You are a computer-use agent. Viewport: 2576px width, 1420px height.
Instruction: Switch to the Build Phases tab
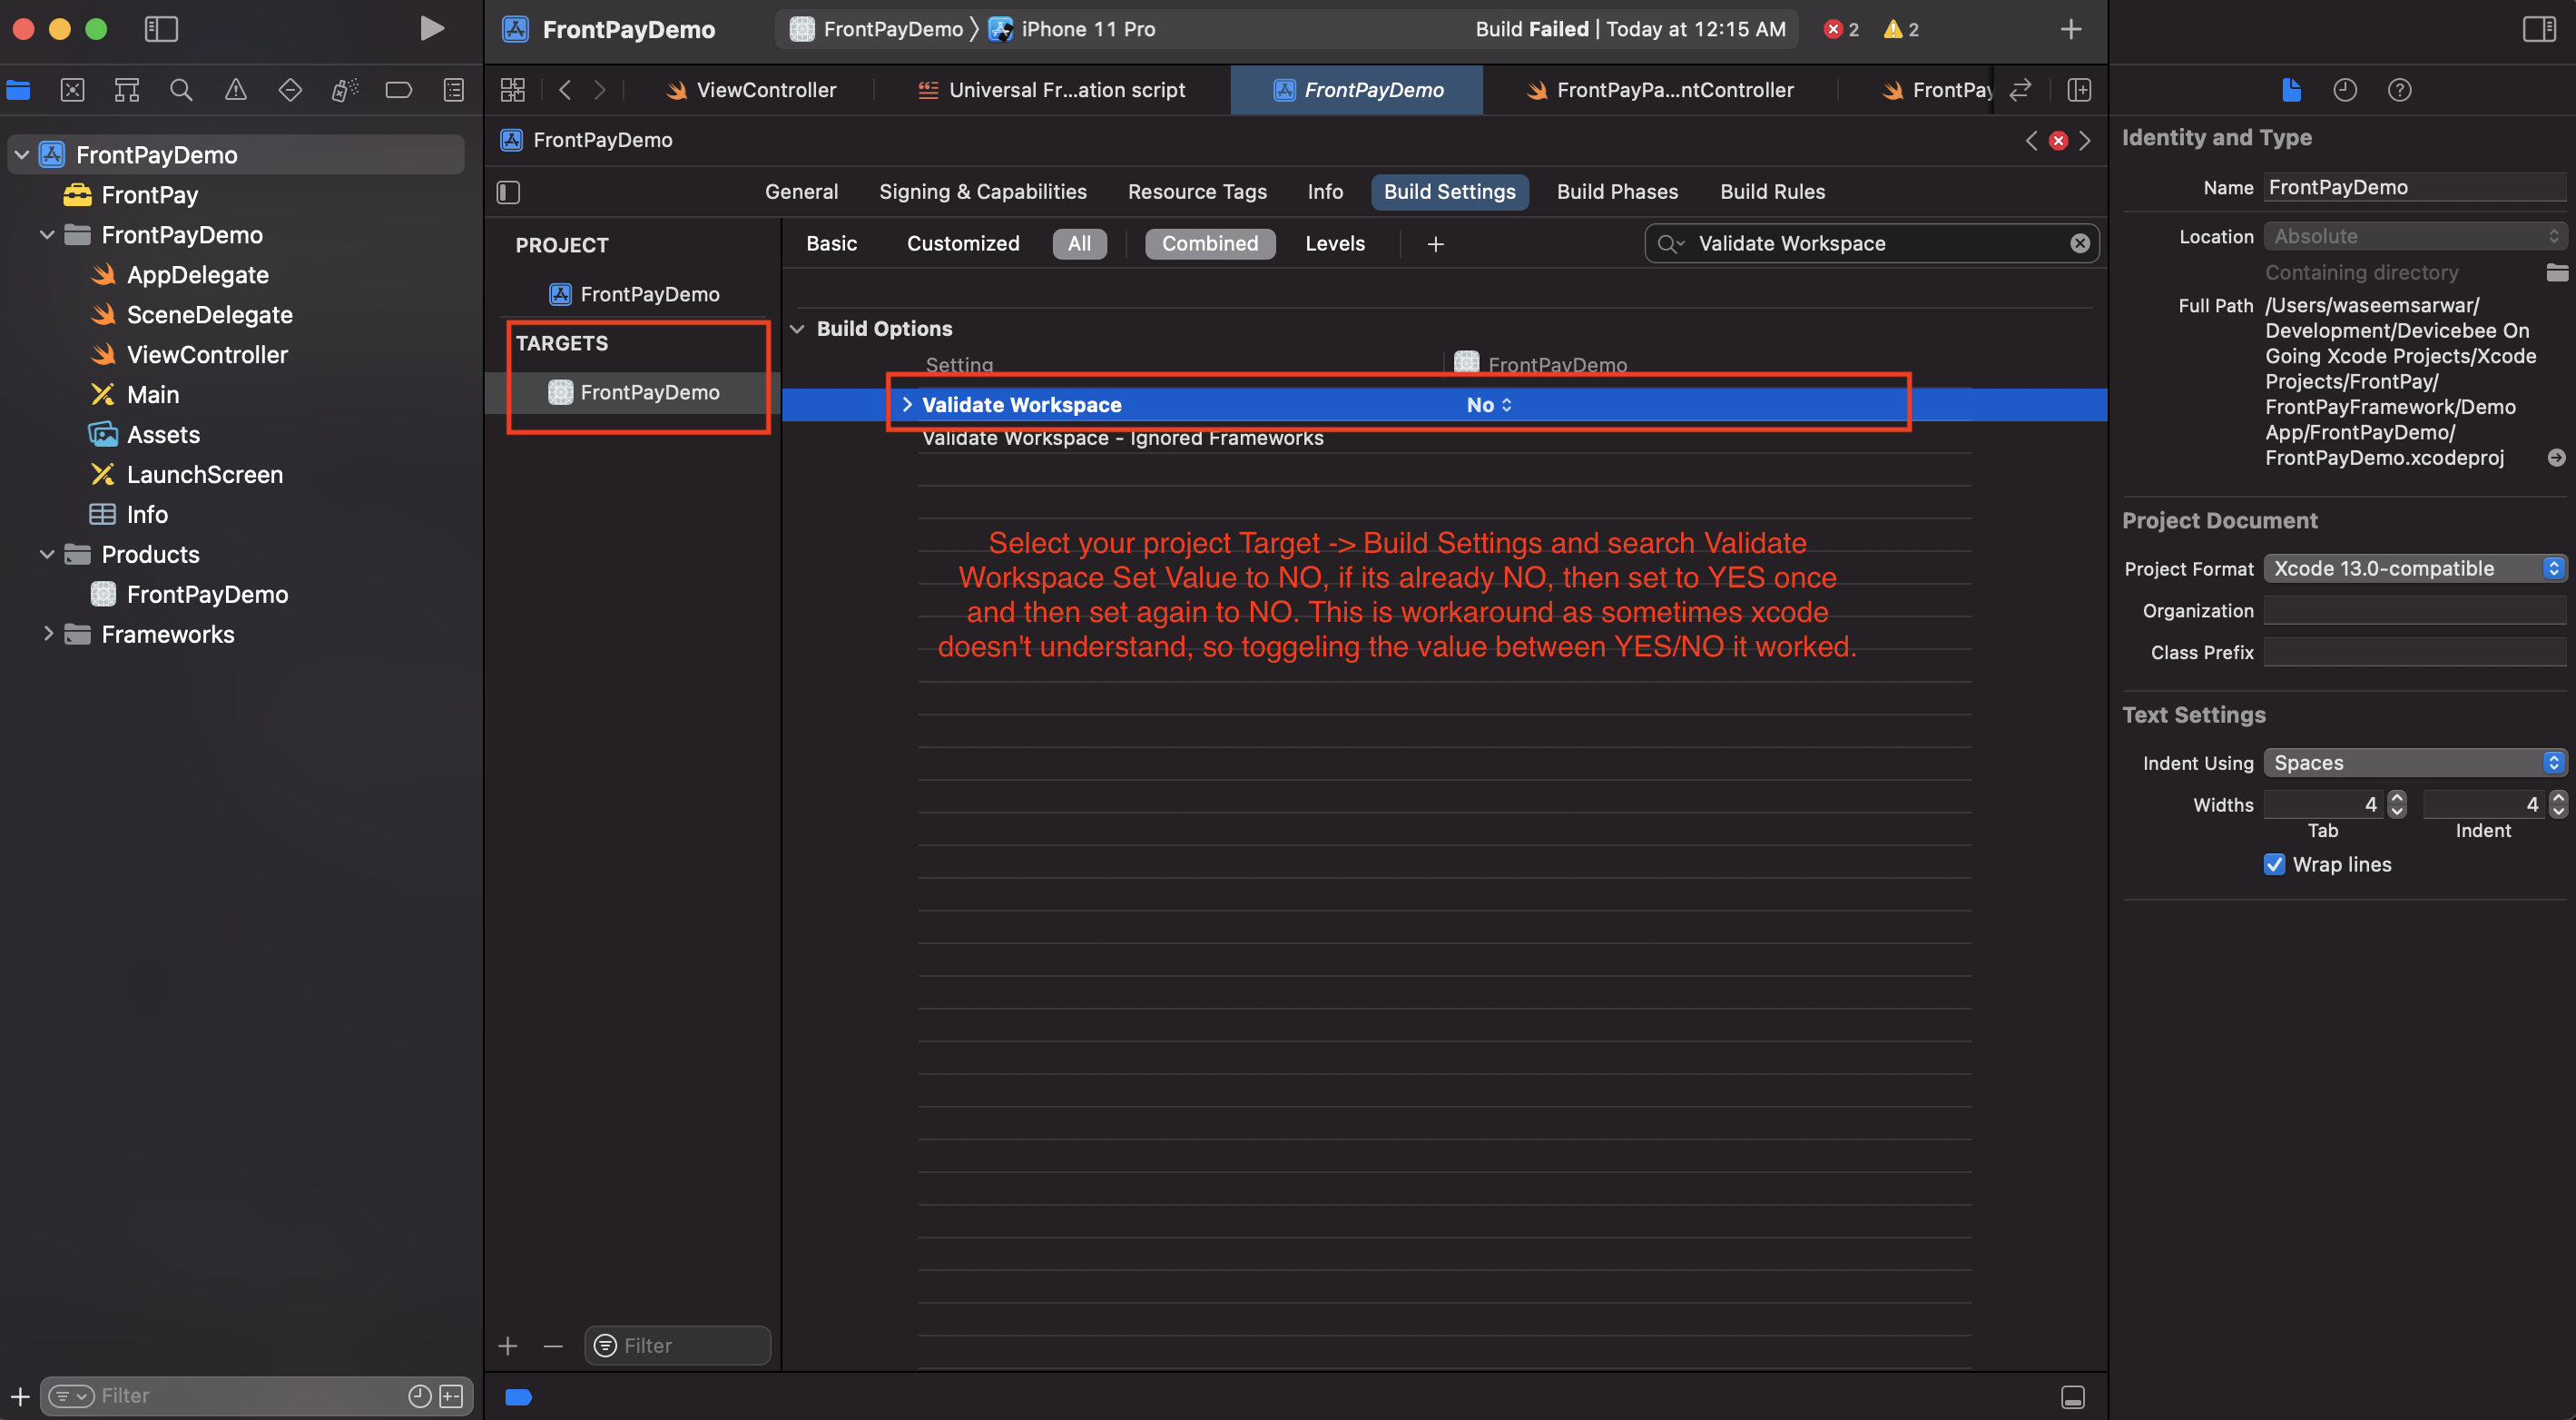(x=1616, y=191)
